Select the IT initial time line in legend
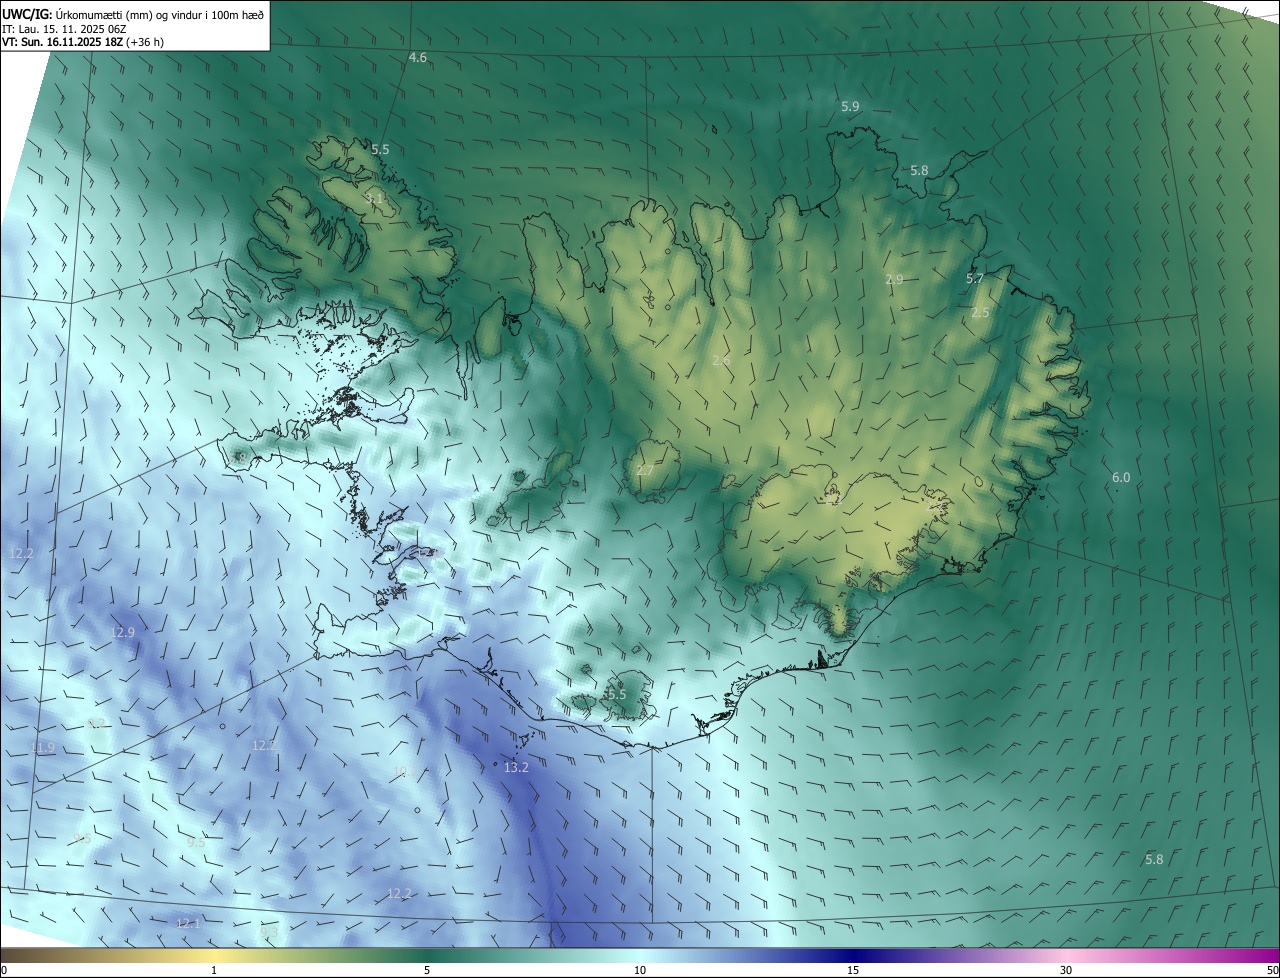The height and width of the screenshot is (978, 1280). 64,29
